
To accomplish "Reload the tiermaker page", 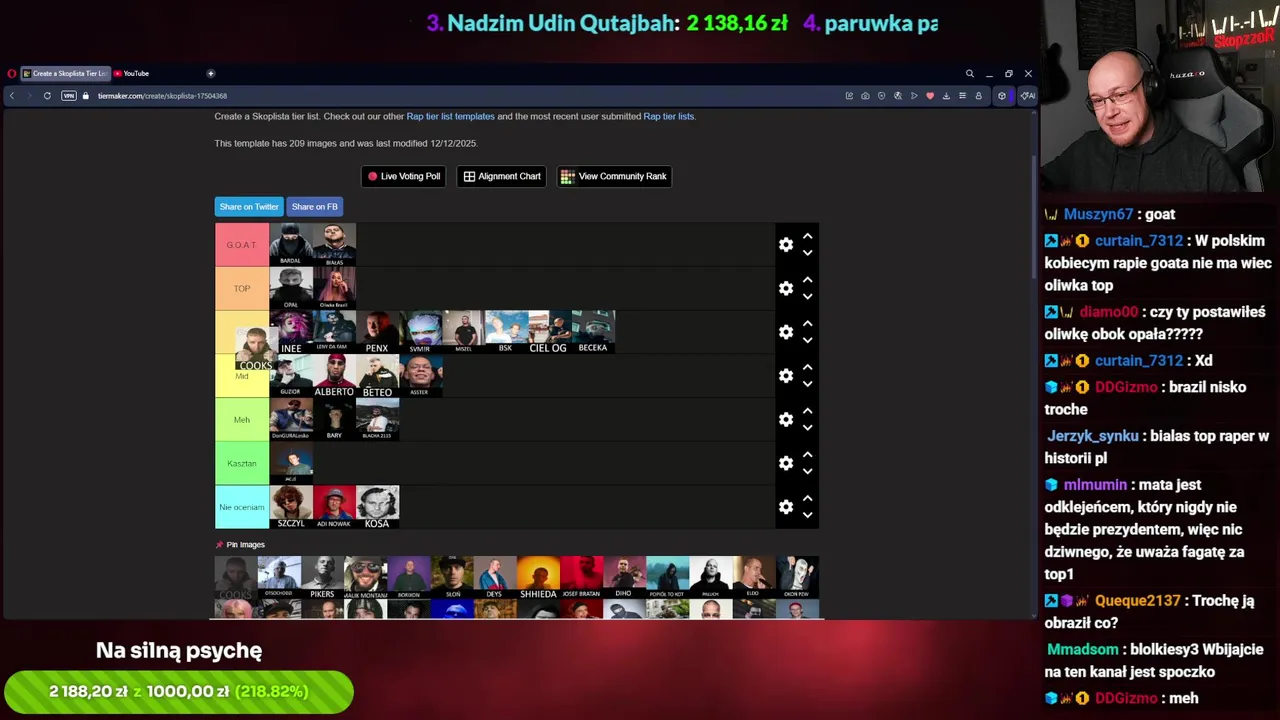I will [x=47, y=96].
